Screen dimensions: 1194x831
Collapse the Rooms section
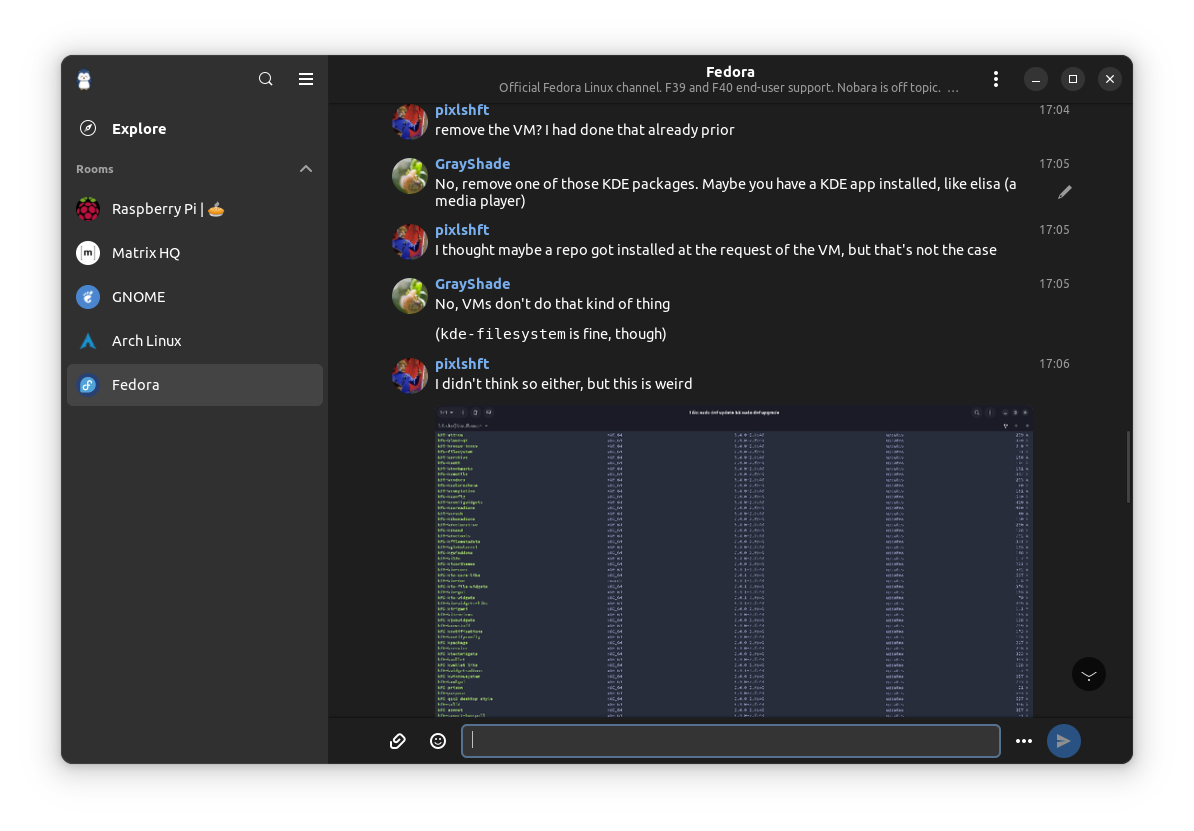306,168
